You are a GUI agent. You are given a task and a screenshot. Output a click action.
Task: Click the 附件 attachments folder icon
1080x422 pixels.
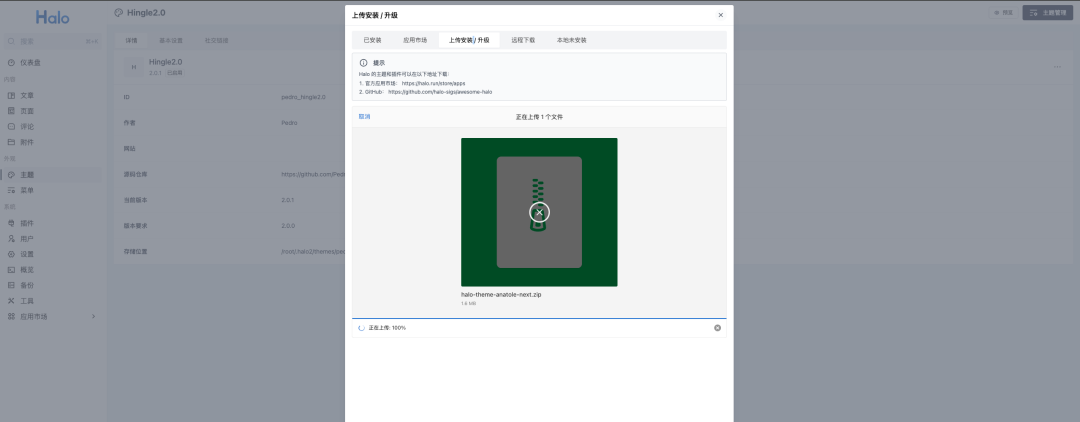tap(11, 143)
